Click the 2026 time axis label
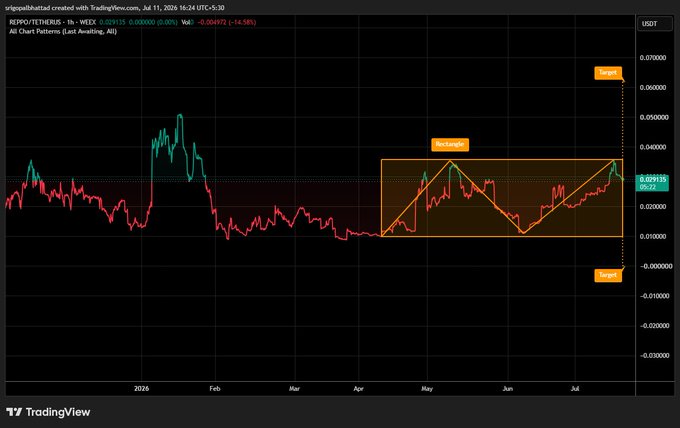The height and width of the screenshot is (428, 680). point(141,389)
